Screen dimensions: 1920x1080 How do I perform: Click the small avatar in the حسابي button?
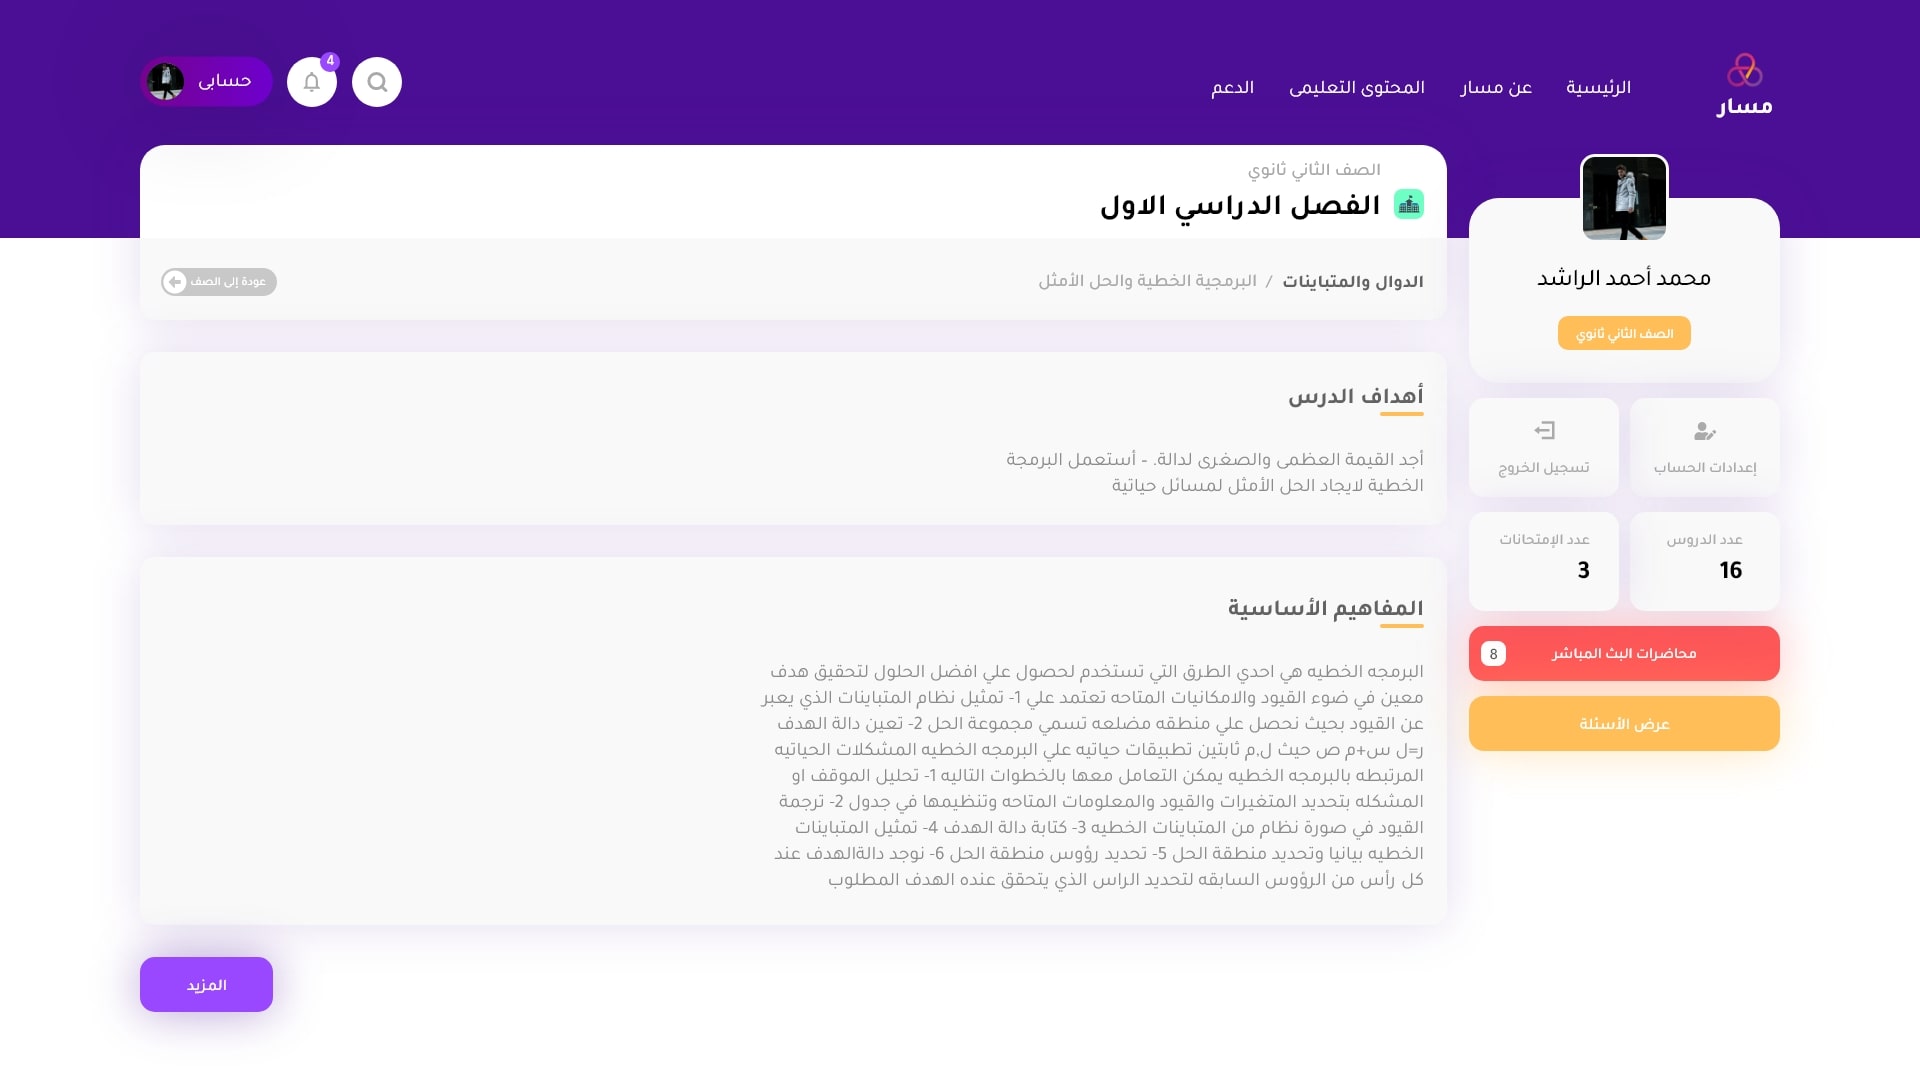(166, 82)
